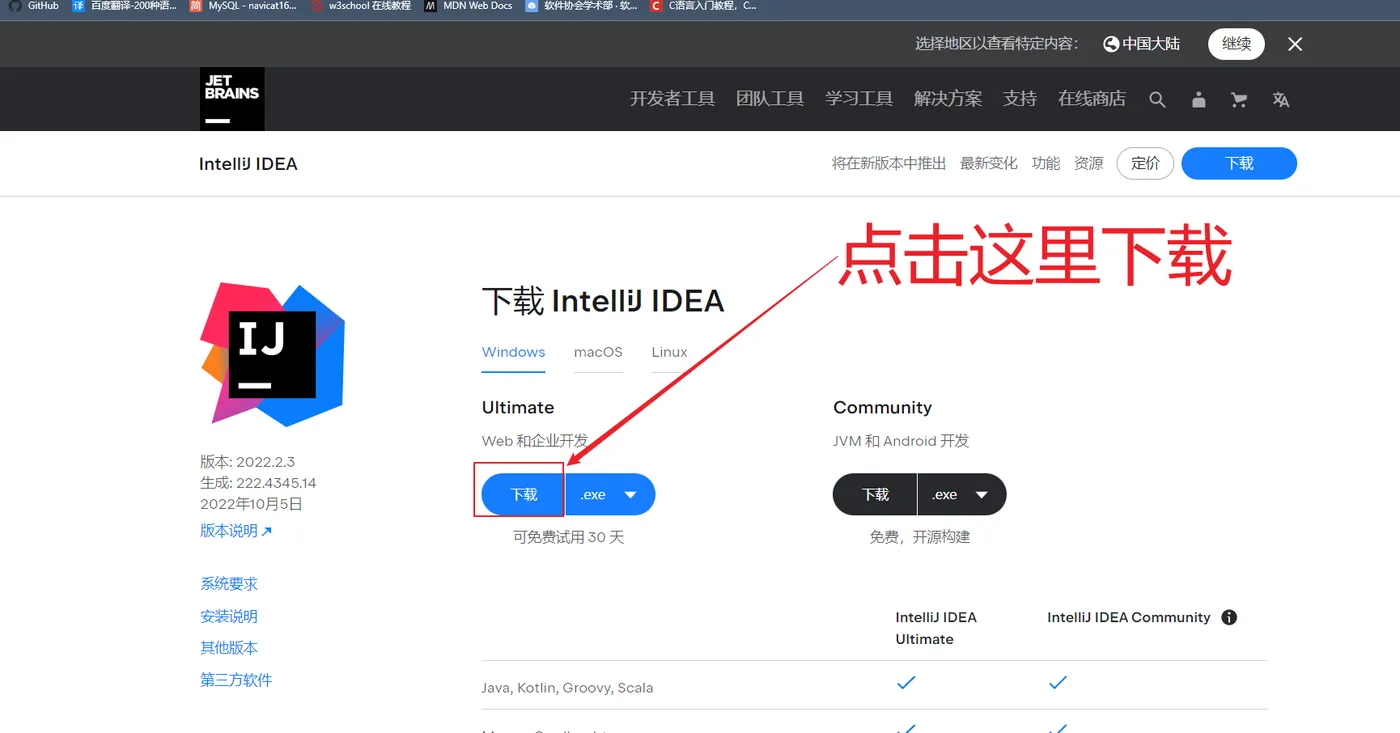Expand the Community .exe installer dropdown
1400x733 pixels.
pyautogui.click(x=961, y=495)
